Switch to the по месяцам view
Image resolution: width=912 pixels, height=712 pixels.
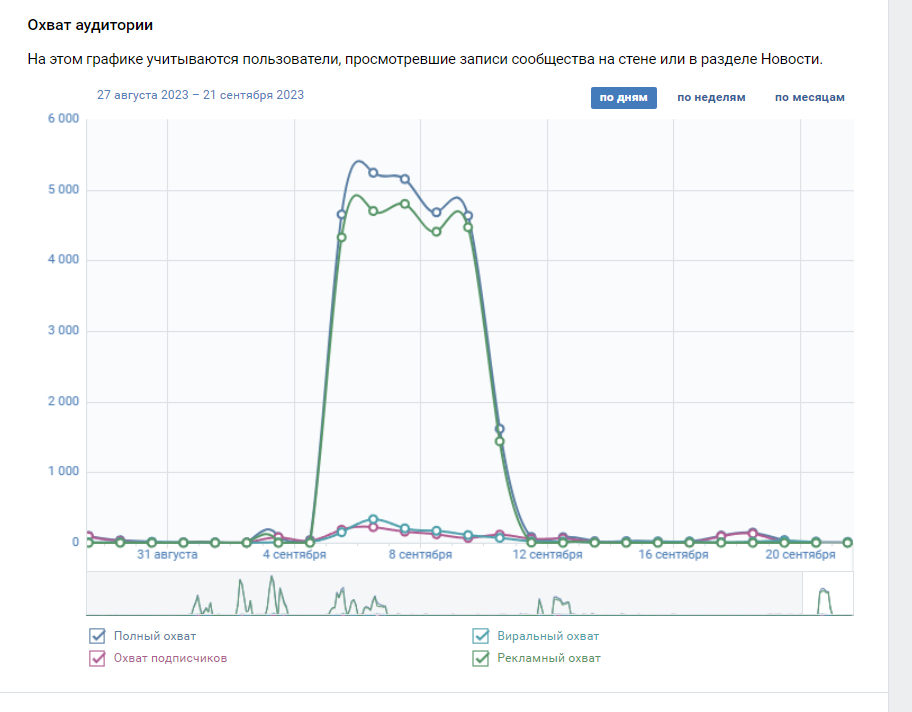(x=809, y=98)
